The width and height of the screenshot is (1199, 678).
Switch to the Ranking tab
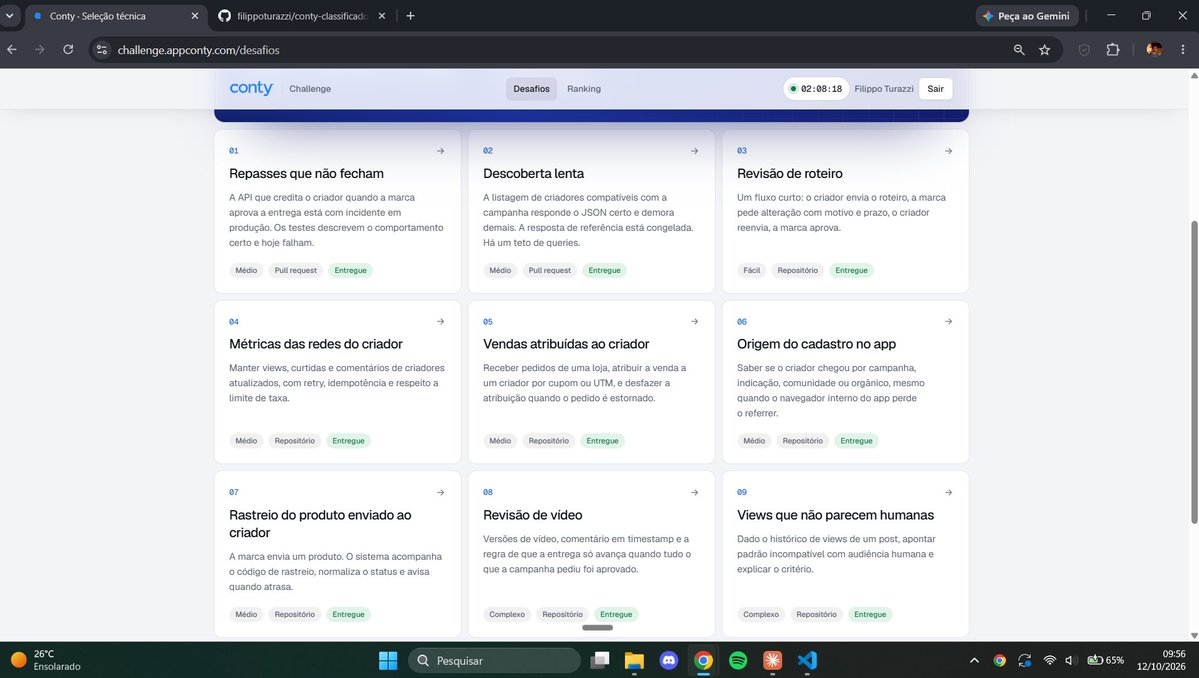tap(583, 89)
